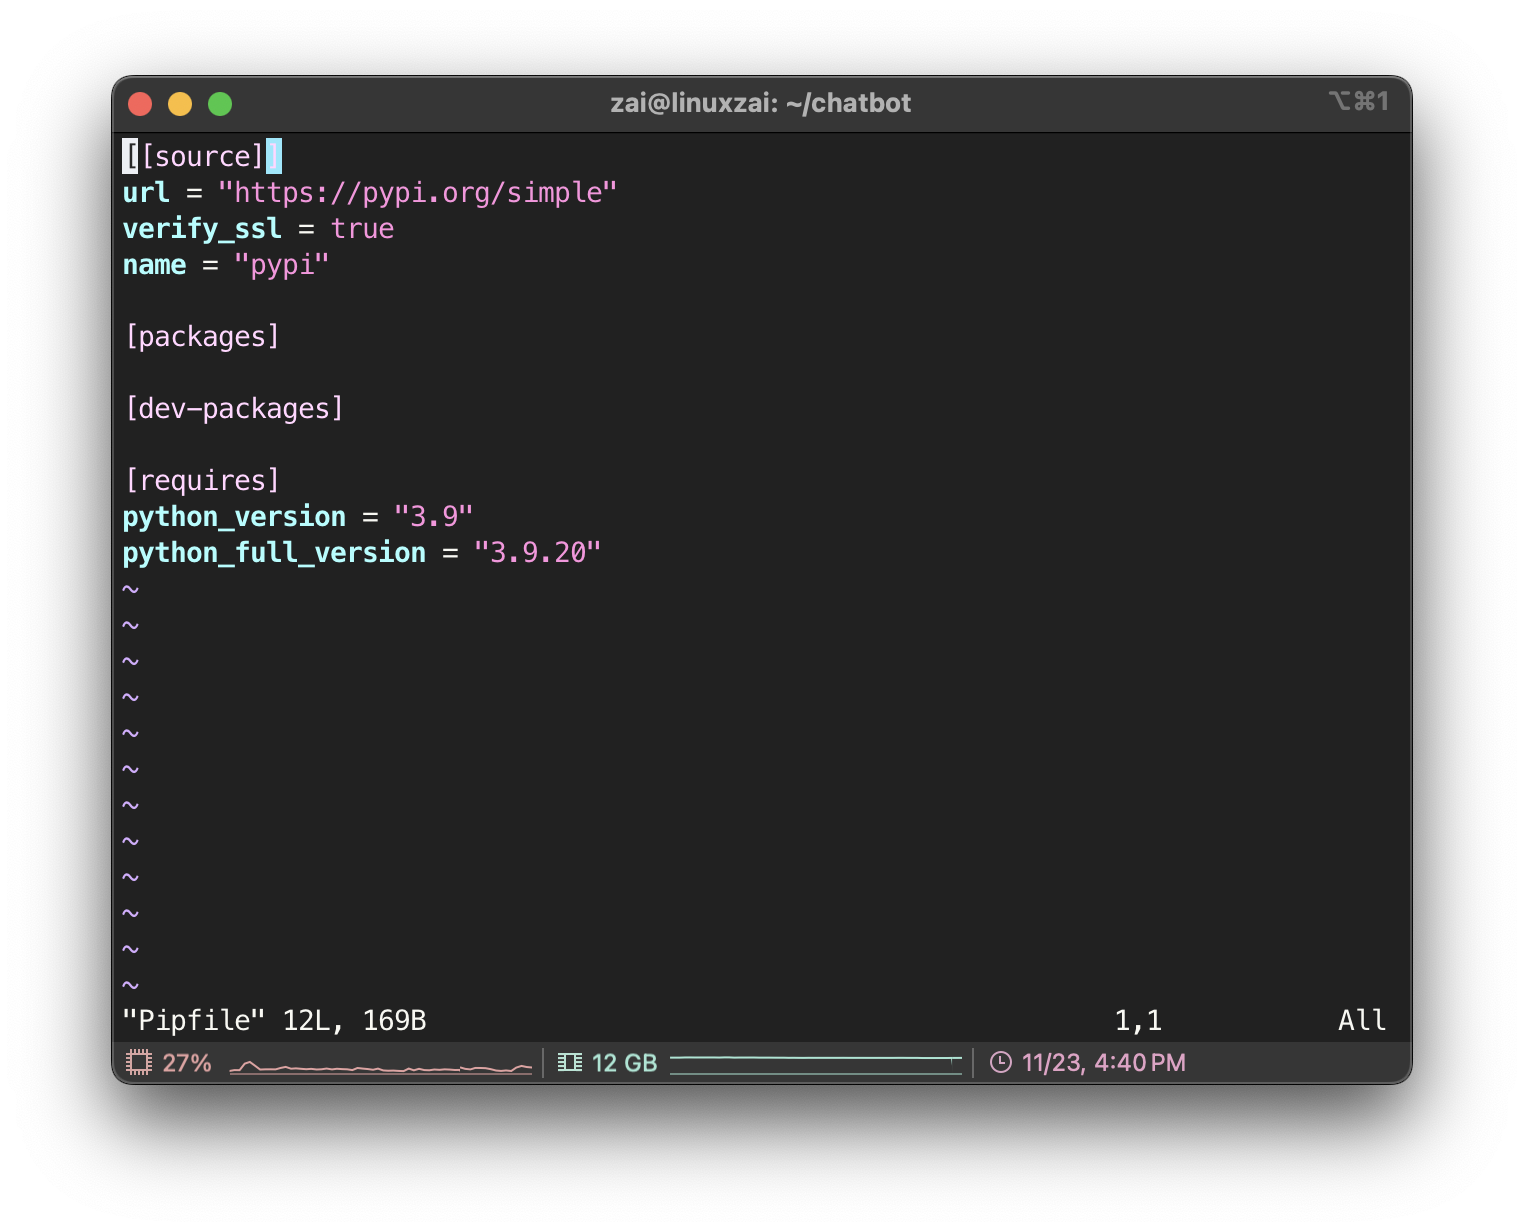The height and width of the screenshot is (1232, 1524).
Task: Click the memory usage bar next to 12 GB
Action: [815, 1062]
